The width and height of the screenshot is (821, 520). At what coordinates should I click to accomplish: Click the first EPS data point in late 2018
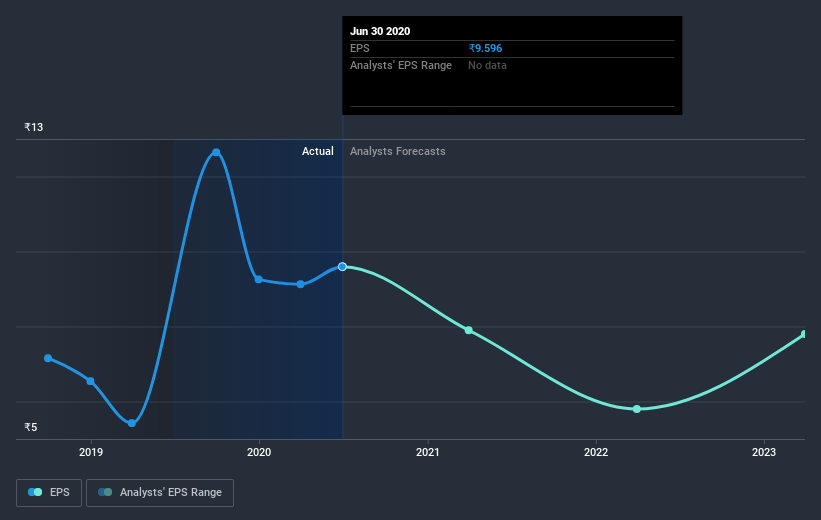[x=48, y=358]
